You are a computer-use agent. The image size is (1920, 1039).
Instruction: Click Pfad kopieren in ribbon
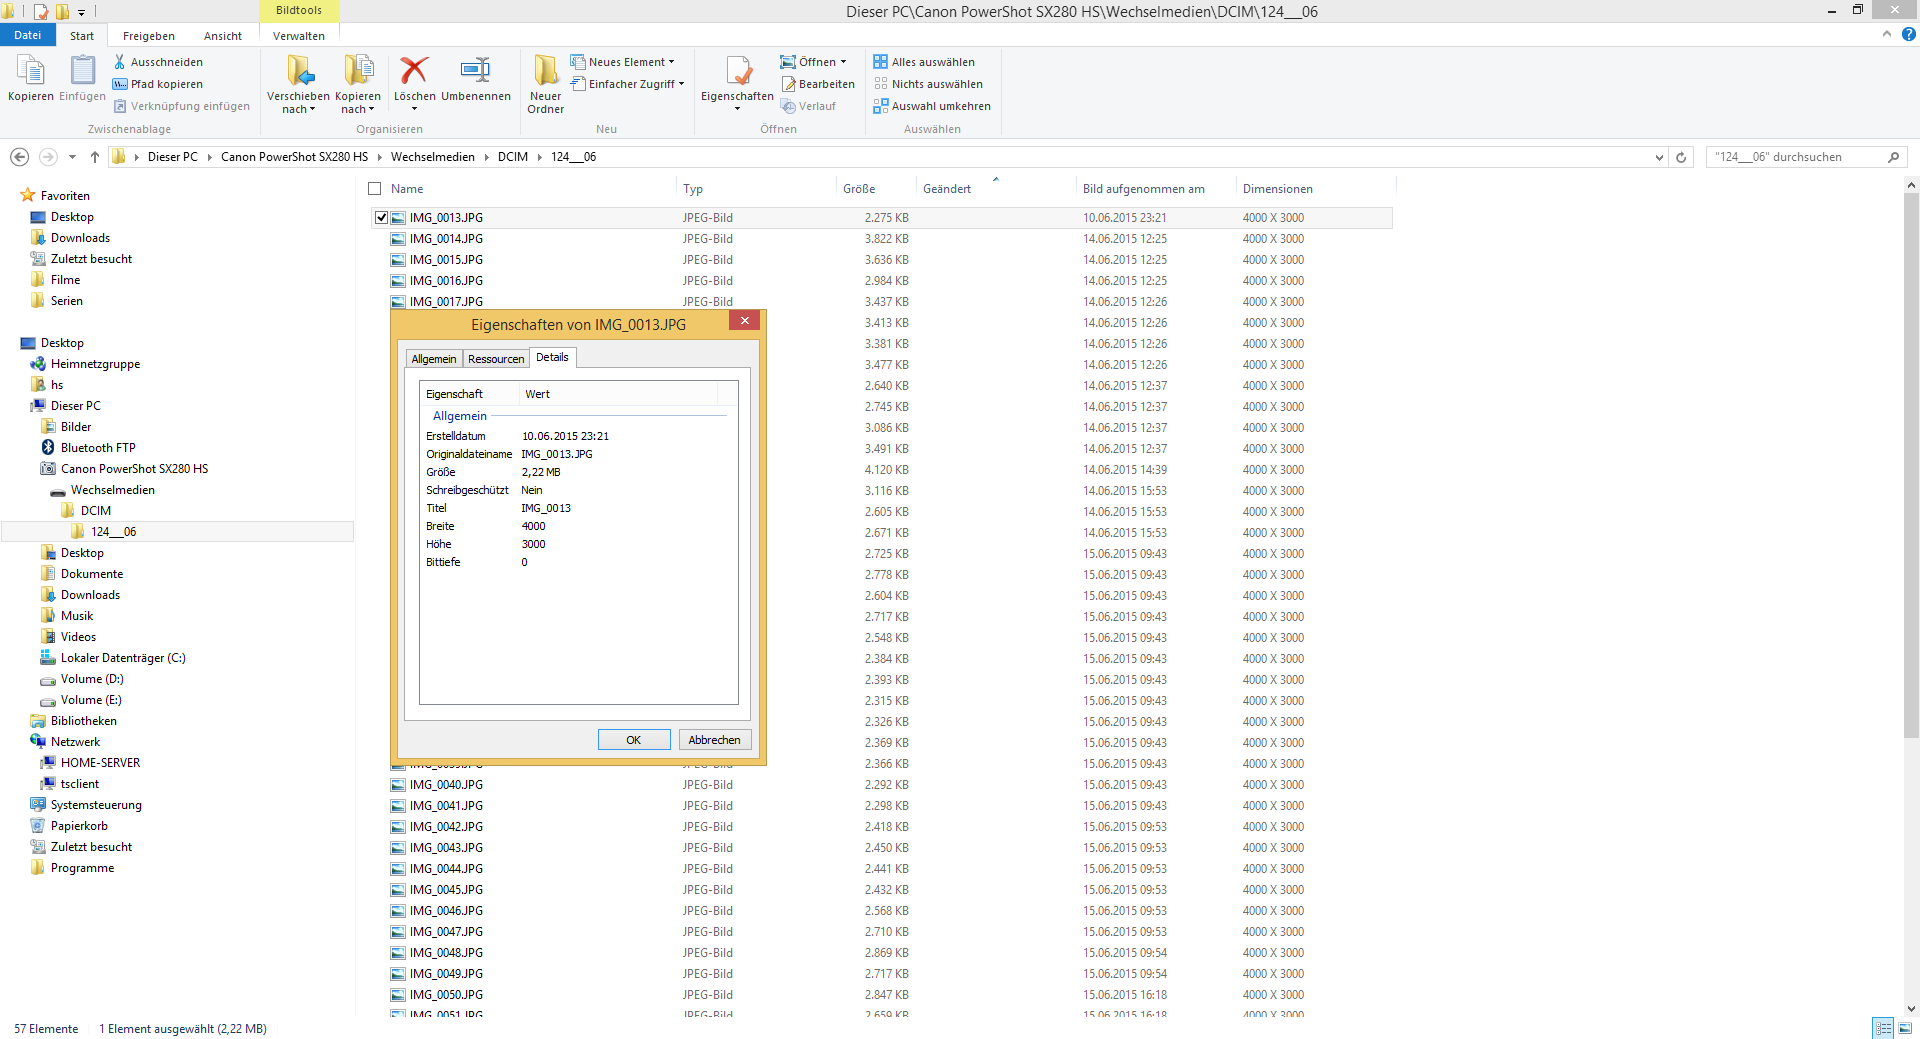tap(158, 84)
